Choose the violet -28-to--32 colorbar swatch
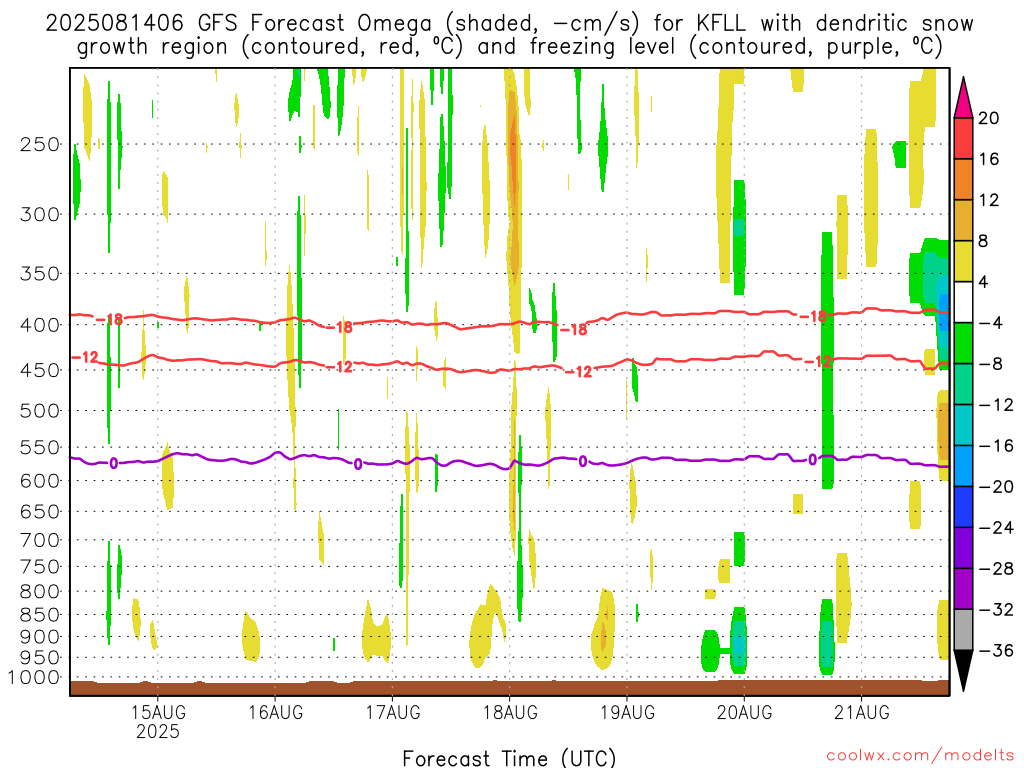The width and height of the screenshot is (1024, 768). pyautogui.click(x=963, y=589)
